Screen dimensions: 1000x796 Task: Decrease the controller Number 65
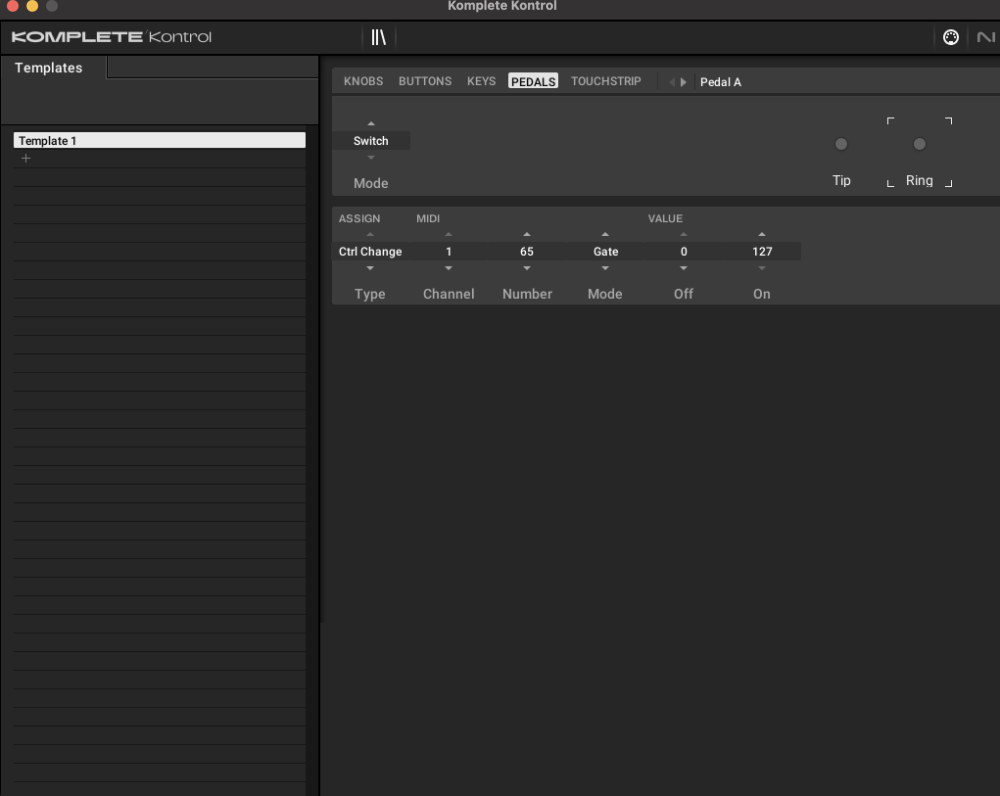point(527,269)
